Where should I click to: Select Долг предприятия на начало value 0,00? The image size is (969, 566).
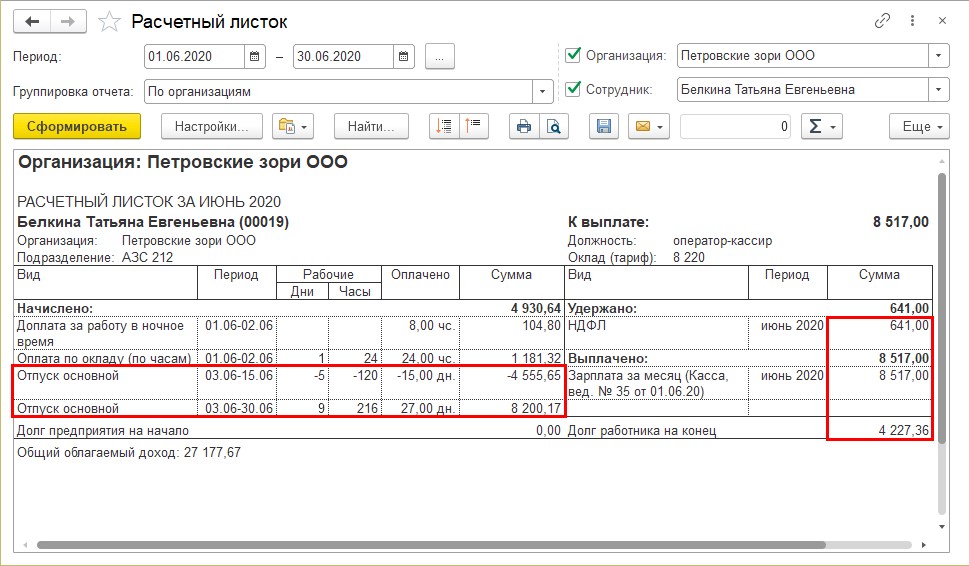coord(548,430)
